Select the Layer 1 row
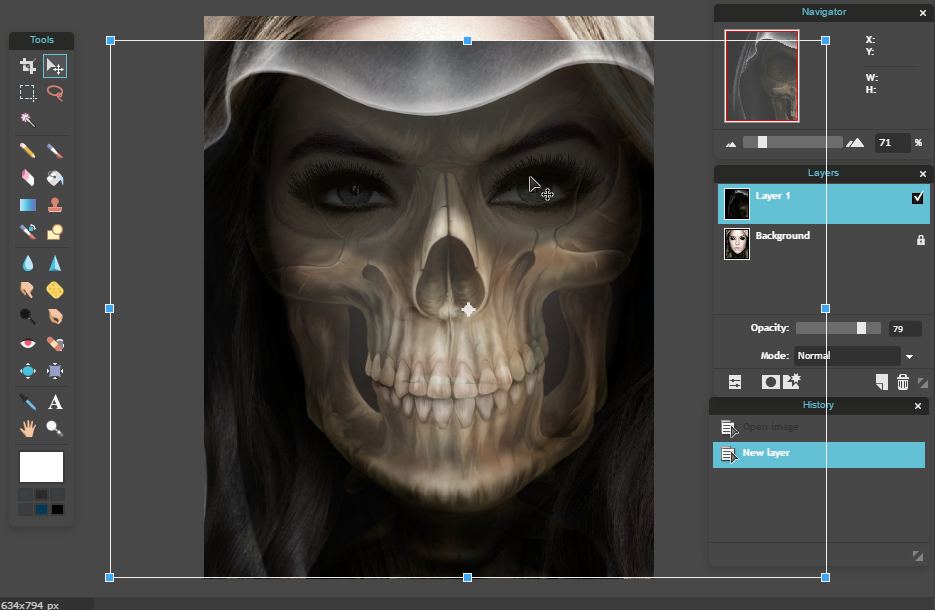This screenshot has height=610, width=935. (823, 204)
